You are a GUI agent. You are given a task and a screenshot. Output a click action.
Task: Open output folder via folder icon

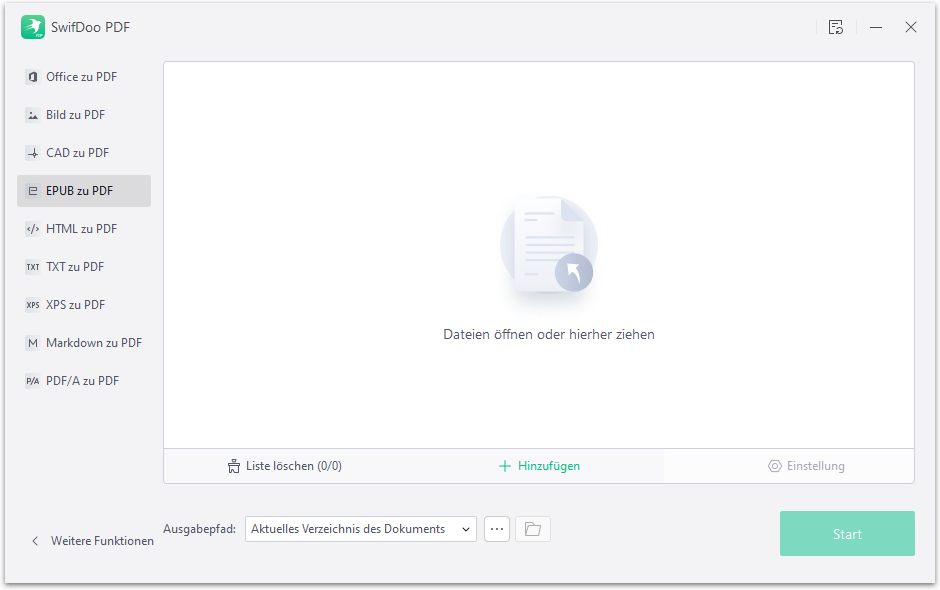coord(532,529)
